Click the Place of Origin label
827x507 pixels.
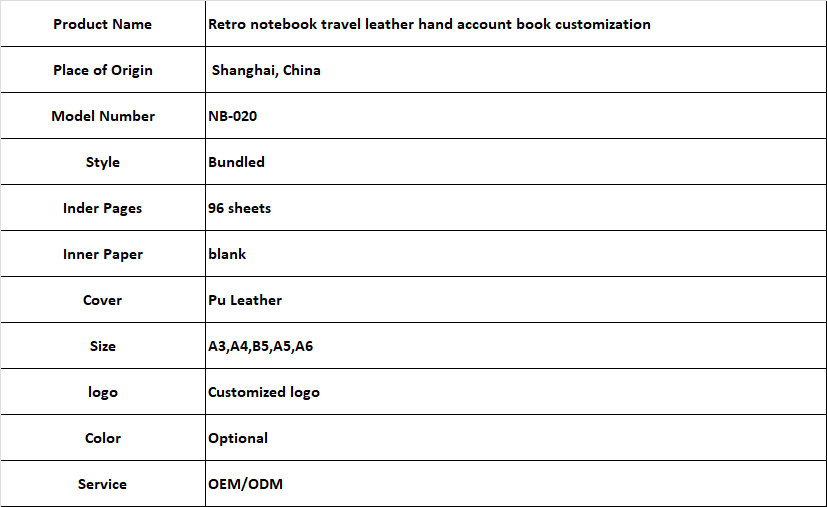pos(103,70)
